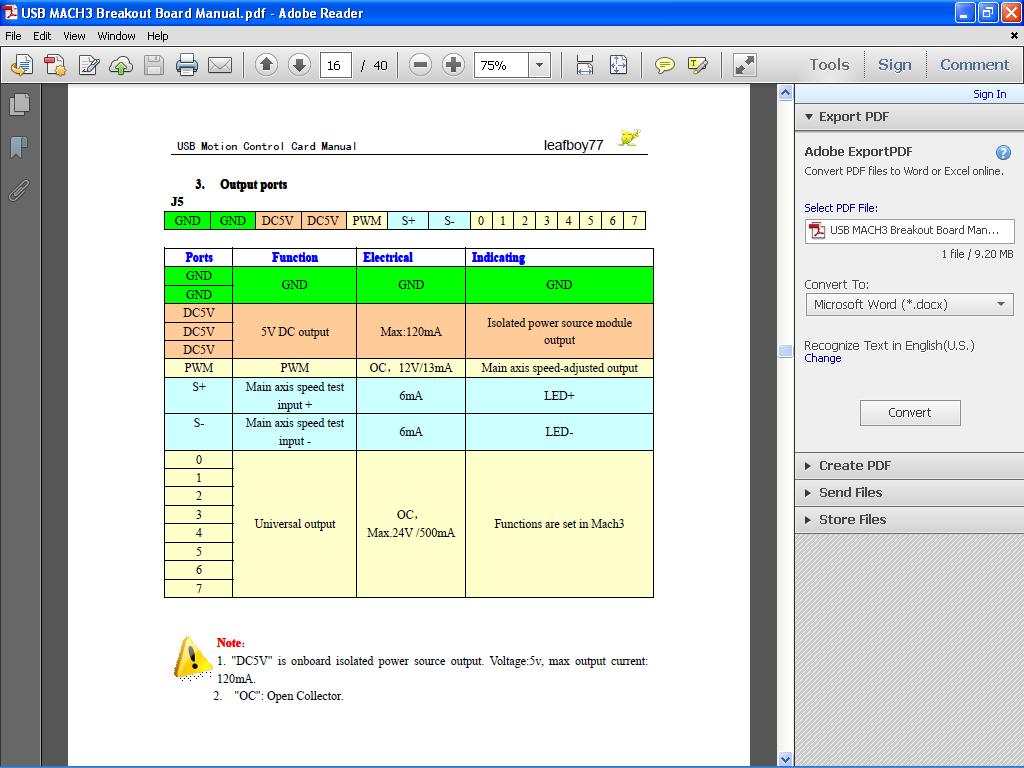
Task: Open the zoom percentage dropdown
Action: [x=540, y=65]
